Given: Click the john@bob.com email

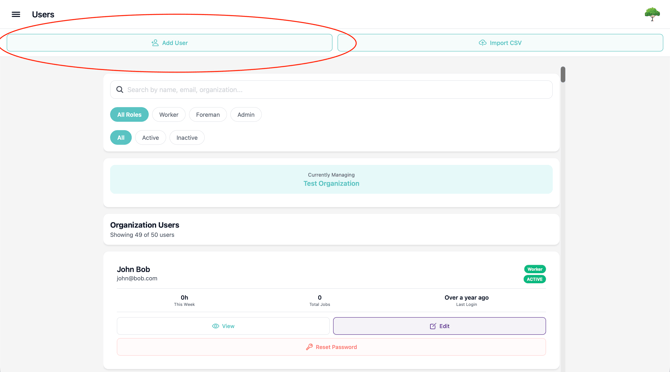Looking at the screenshot, I should (137, 278).
